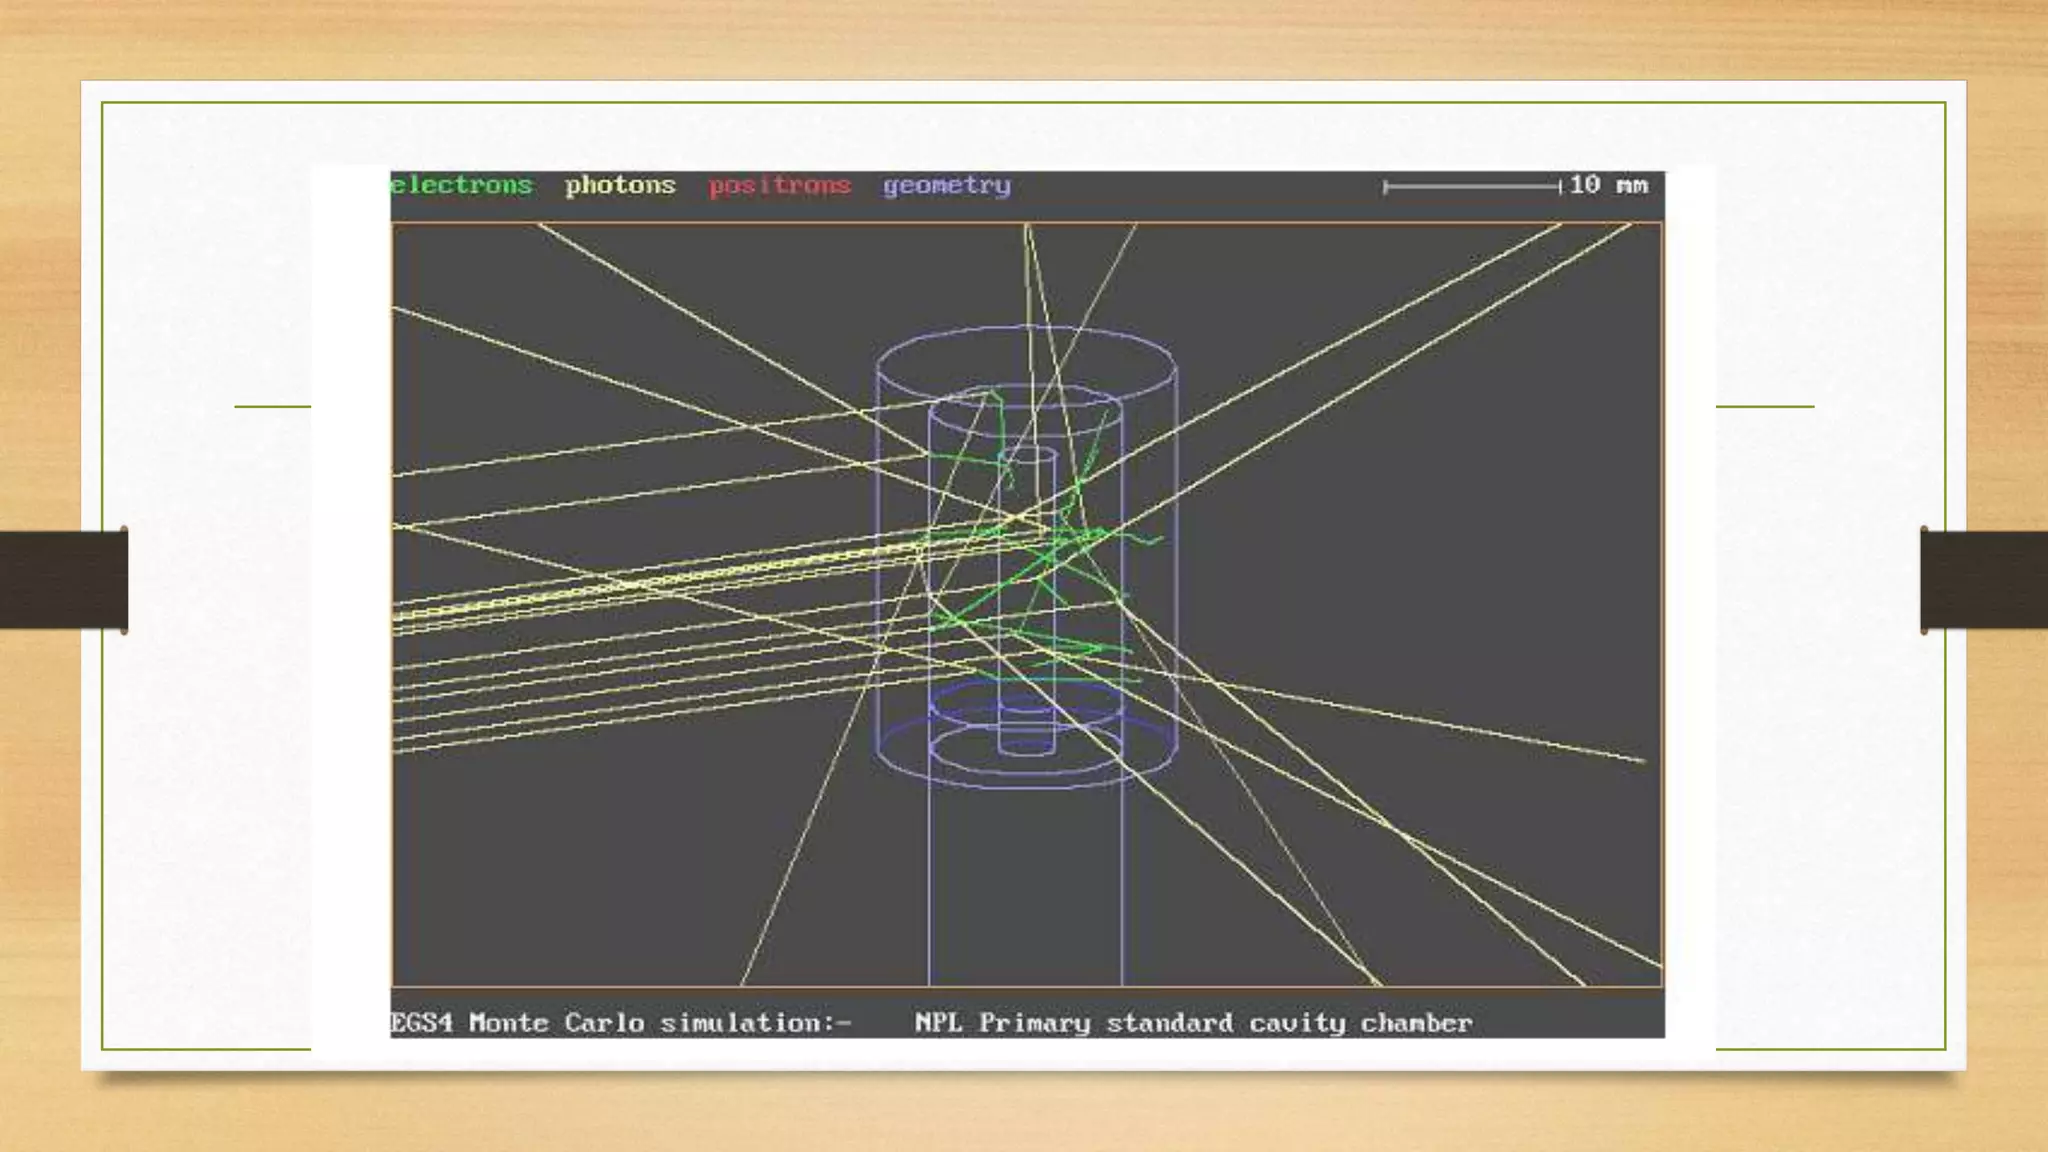
Task: Click the scale bar line
Action: [x=1470, y=186]
